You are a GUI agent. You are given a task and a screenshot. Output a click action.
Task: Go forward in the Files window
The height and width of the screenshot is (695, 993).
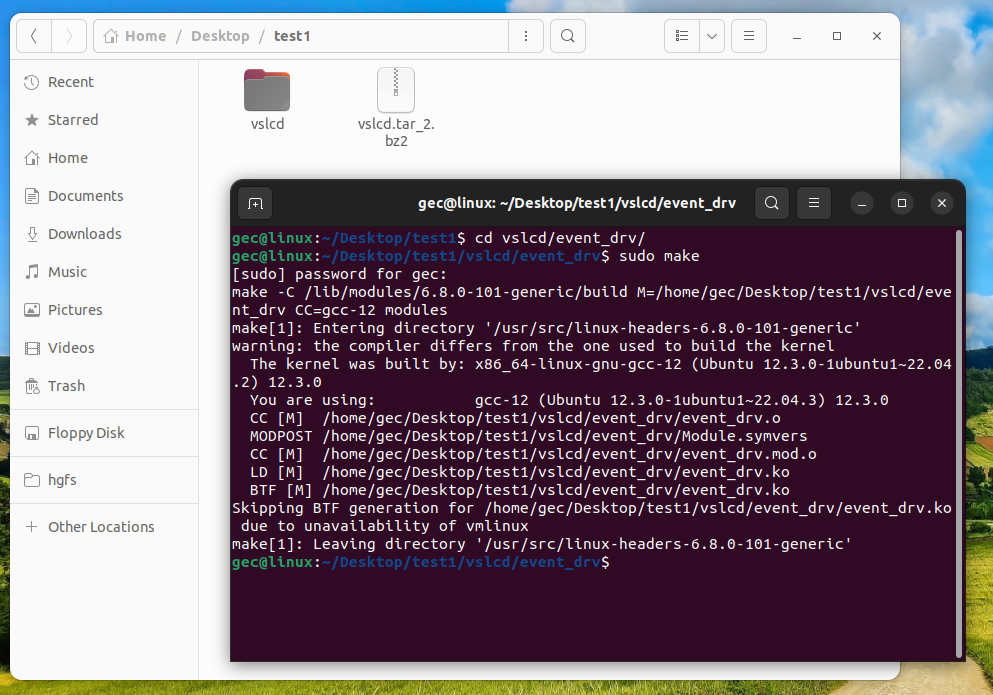tap(69, 36)
